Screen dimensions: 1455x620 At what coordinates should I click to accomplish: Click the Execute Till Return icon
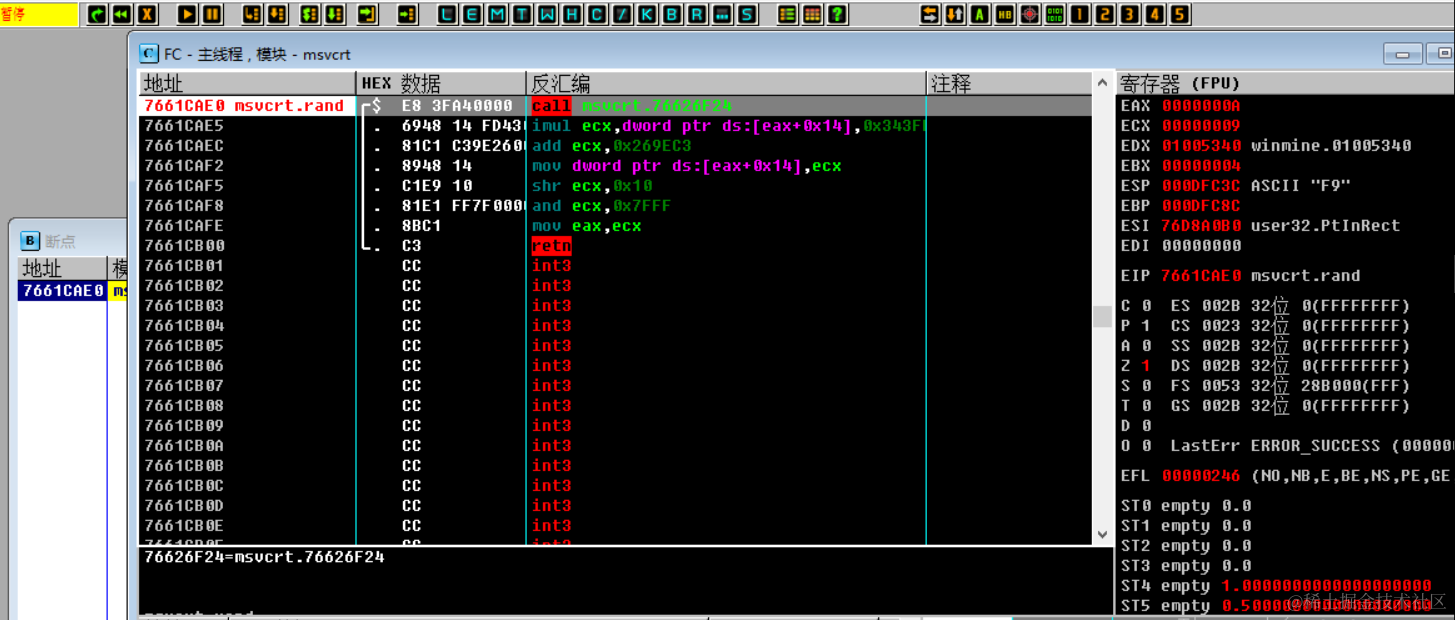[367, 14]
